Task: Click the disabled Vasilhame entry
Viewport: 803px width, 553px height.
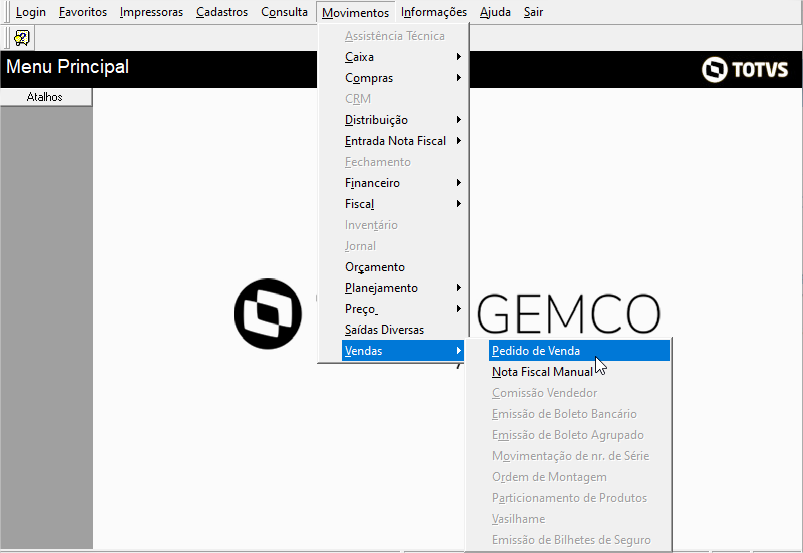Action: (579, 519)
